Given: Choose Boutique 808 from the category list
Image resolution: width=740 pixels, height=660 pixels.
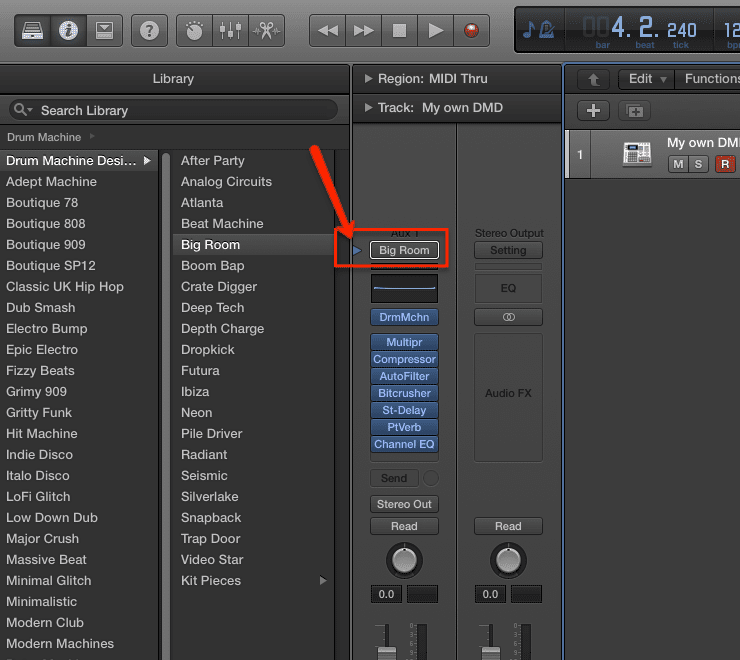Looking at the screenshot, I should coord(46,224).
